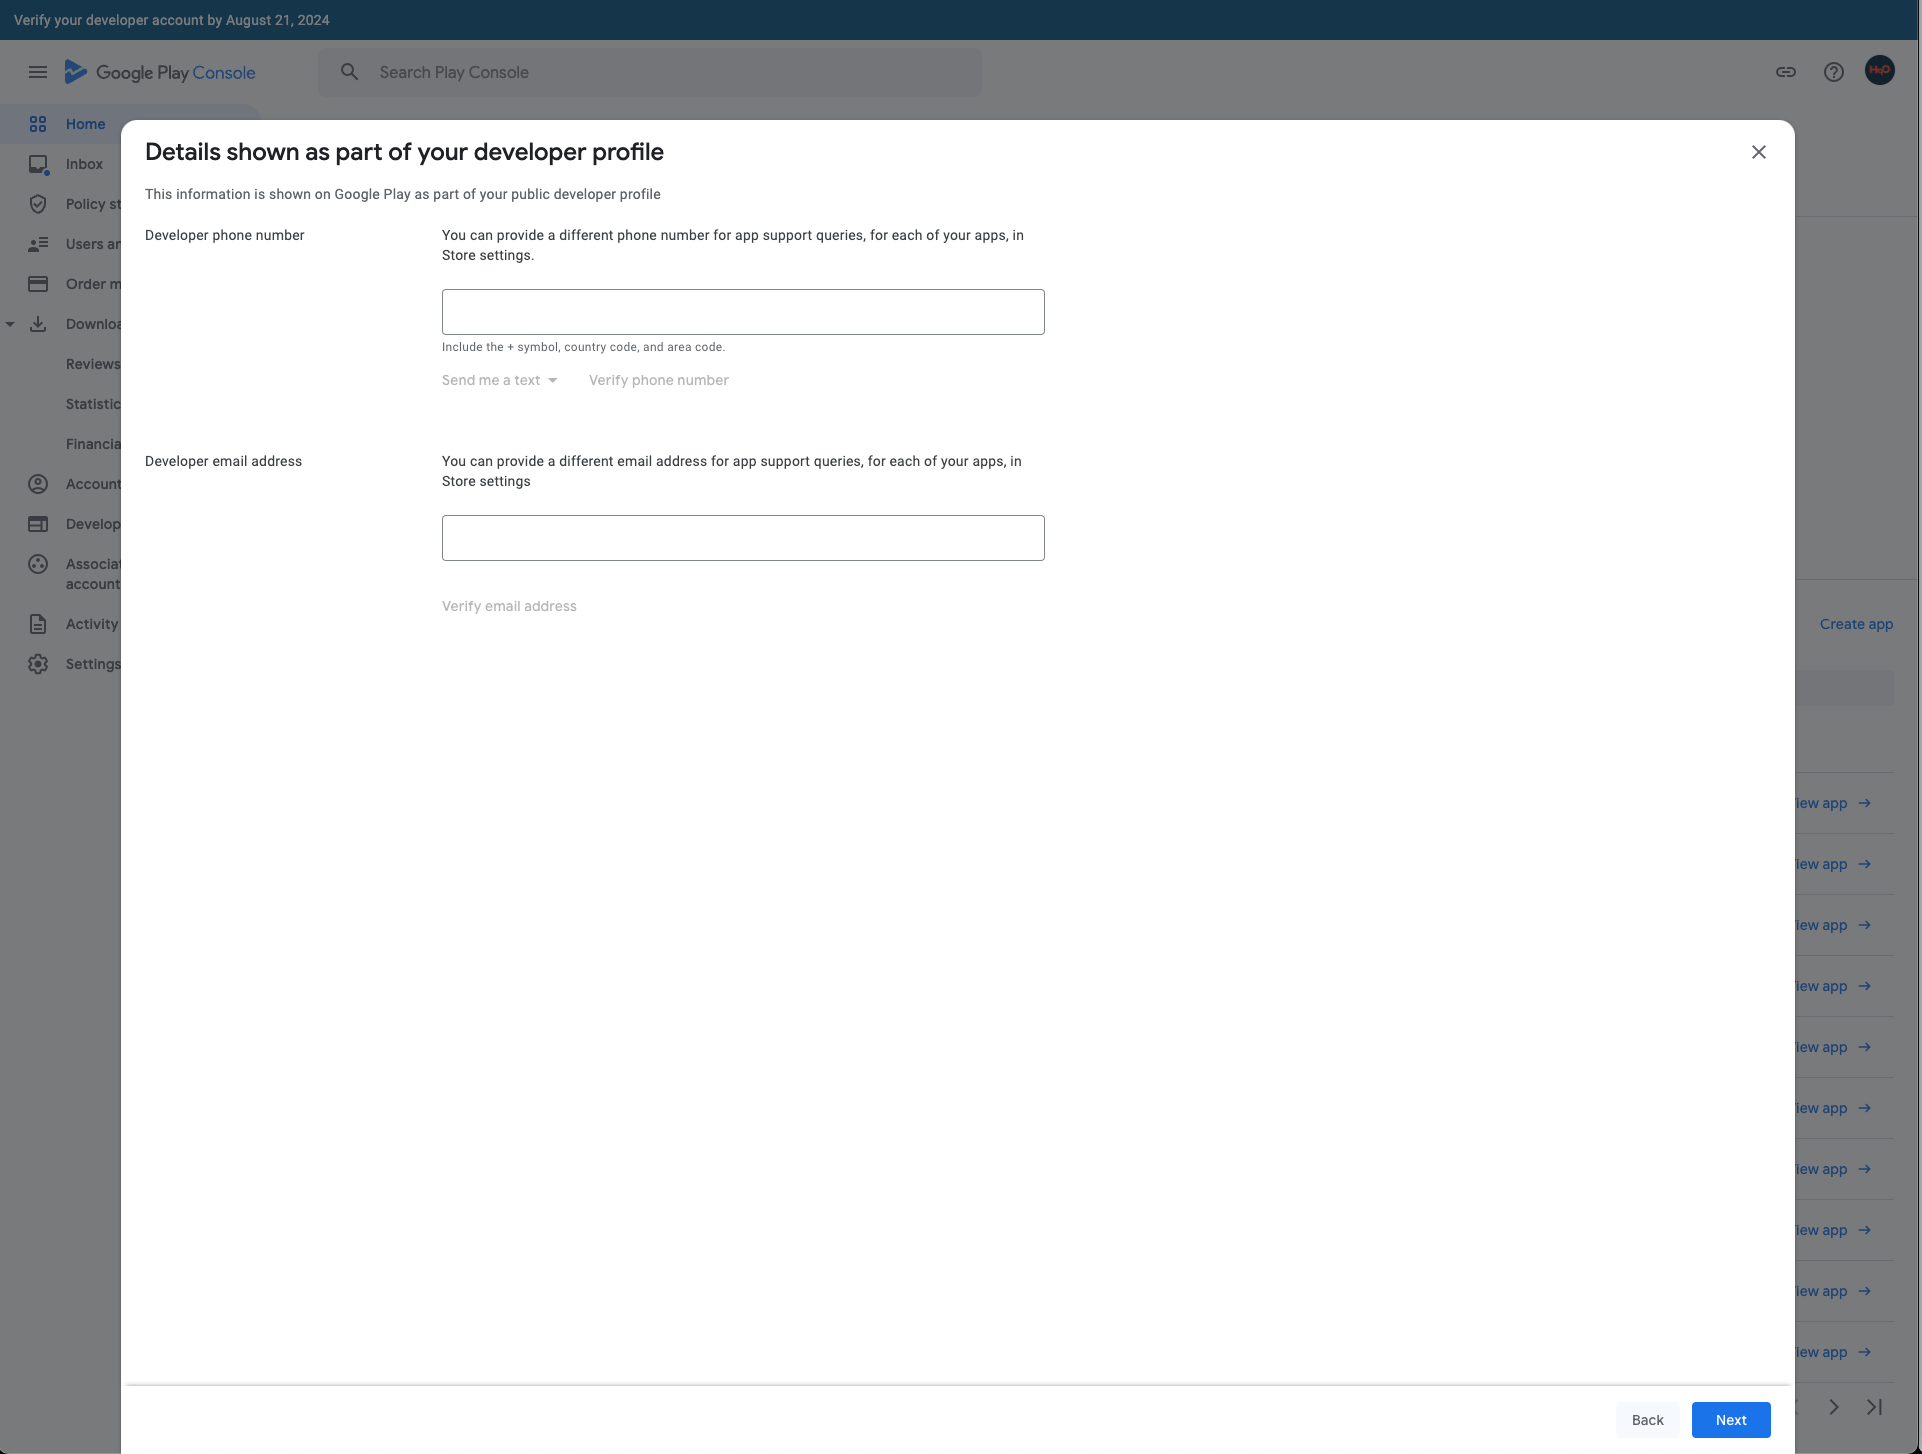Select Home in the sidebar menu
The width and height of the screenshot is (1922, 1454).
[85, 124]
